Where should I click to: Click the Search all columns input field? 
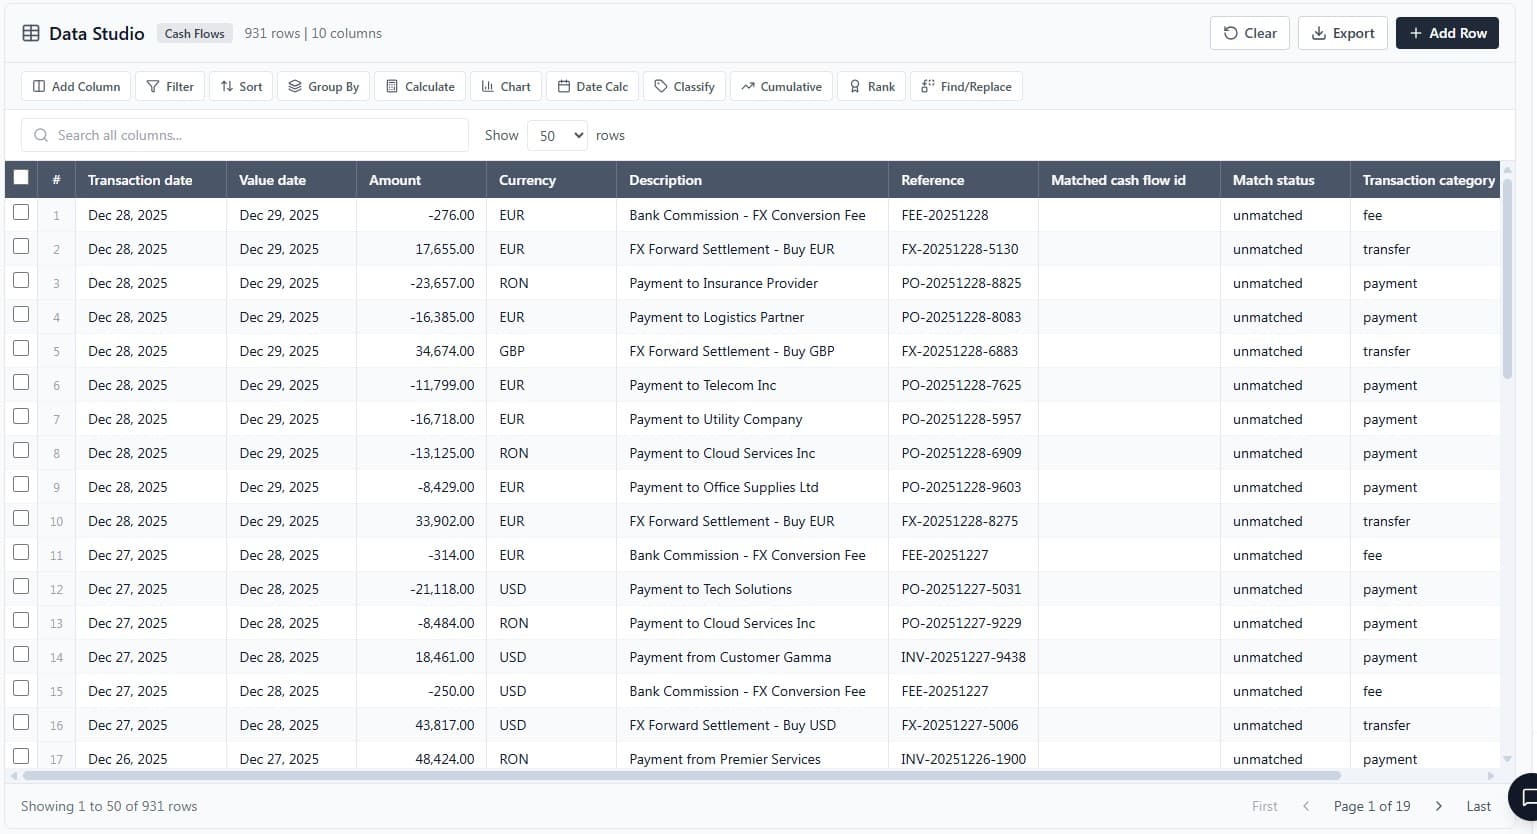click(x=245, y=134)
